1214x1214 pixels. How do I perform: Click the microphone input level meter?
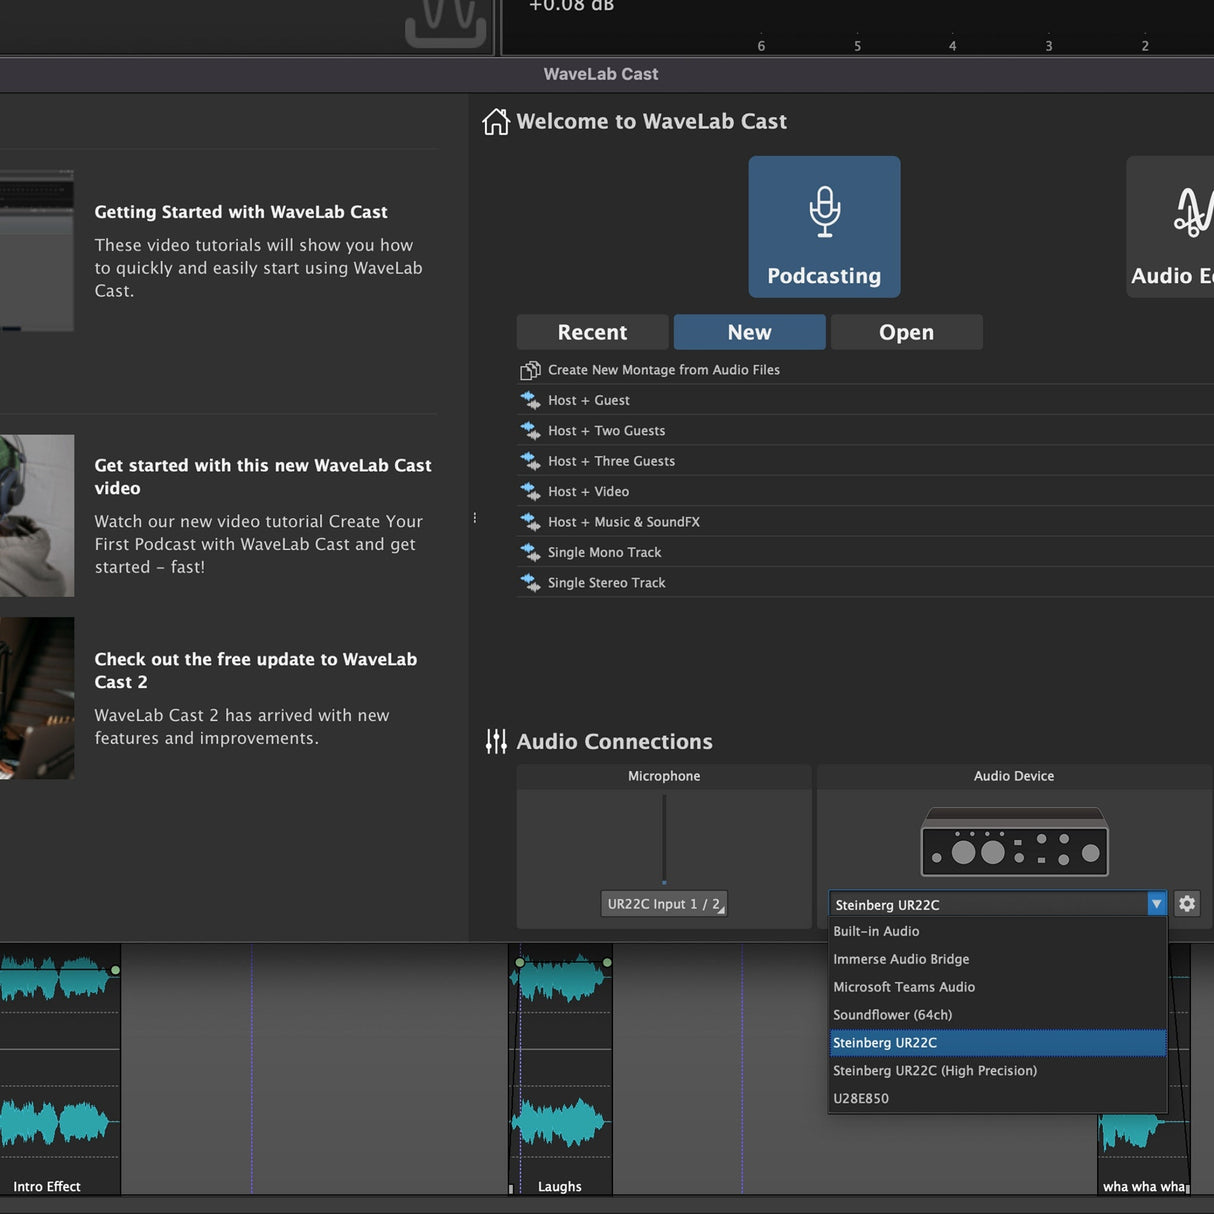[x=664, y=839]
